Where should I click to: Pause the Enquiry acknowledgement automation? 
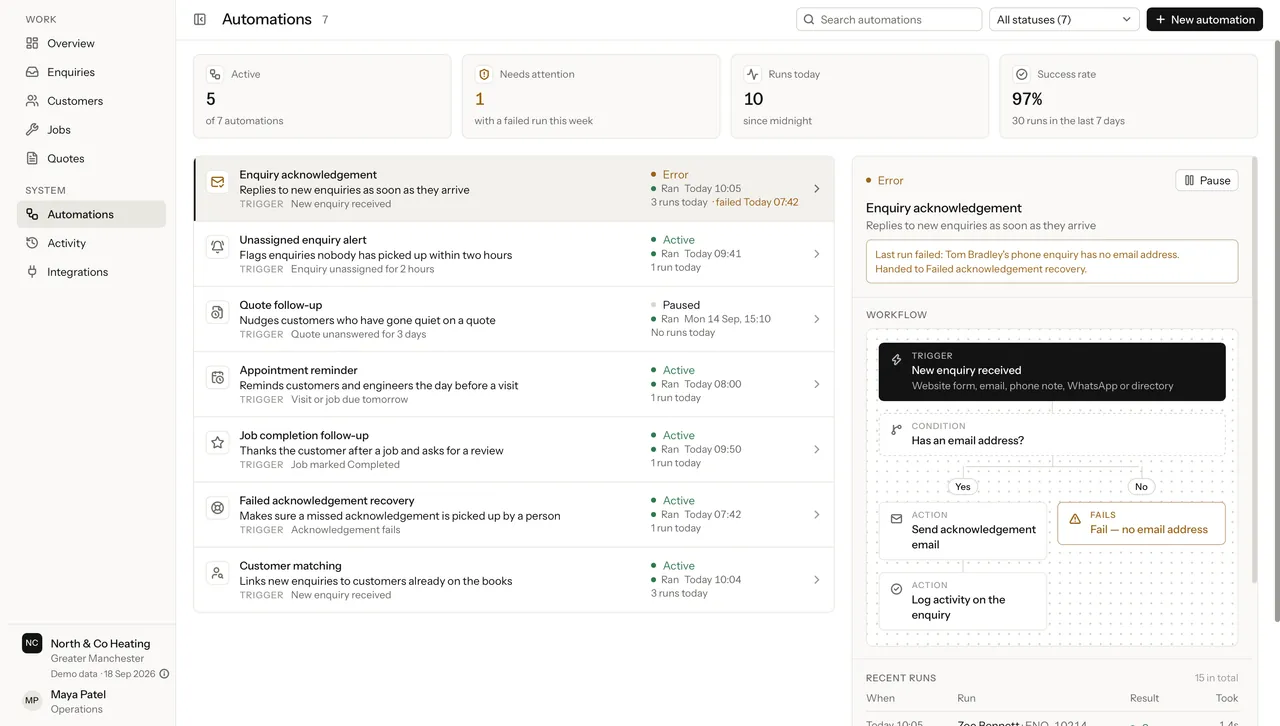point(1207,180)
